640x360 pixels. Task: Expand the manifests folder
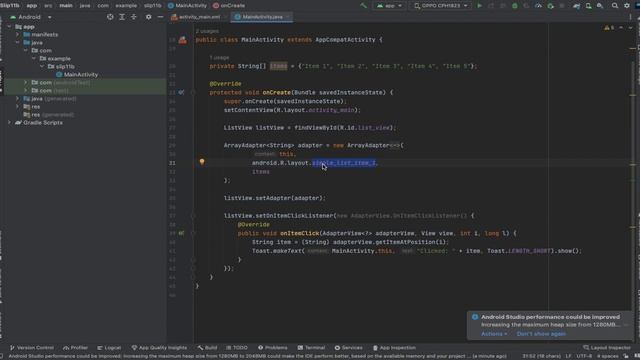[18, 35]
